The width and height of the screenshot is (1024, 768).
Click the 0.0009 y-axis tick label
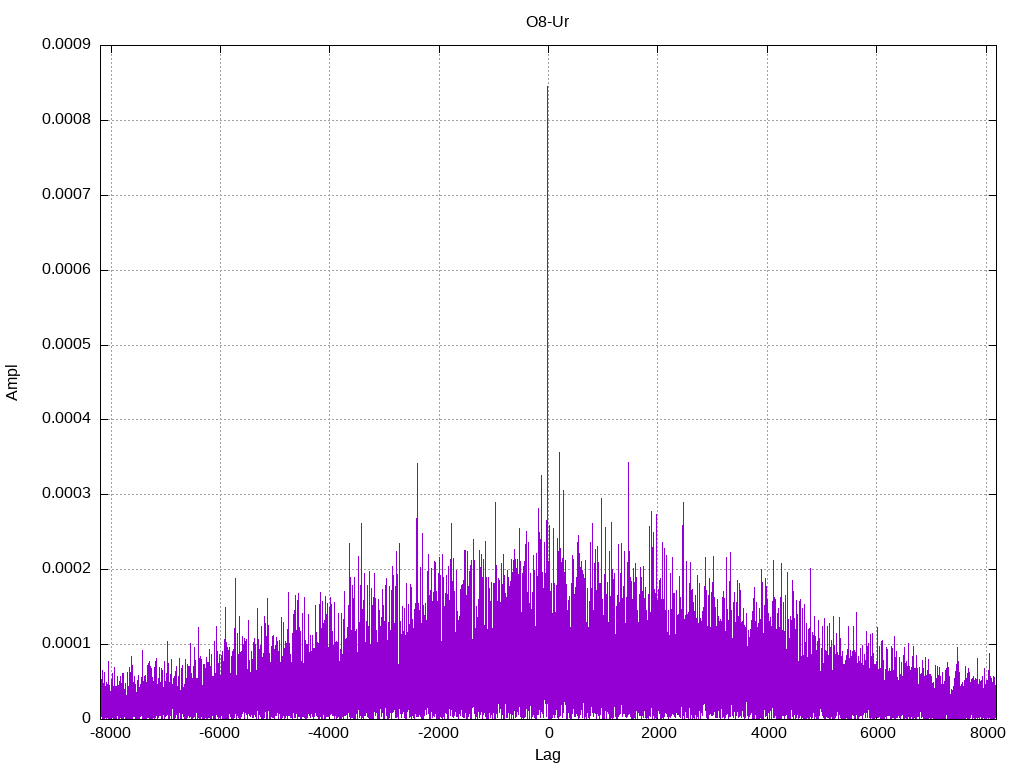tap(66, 45)
